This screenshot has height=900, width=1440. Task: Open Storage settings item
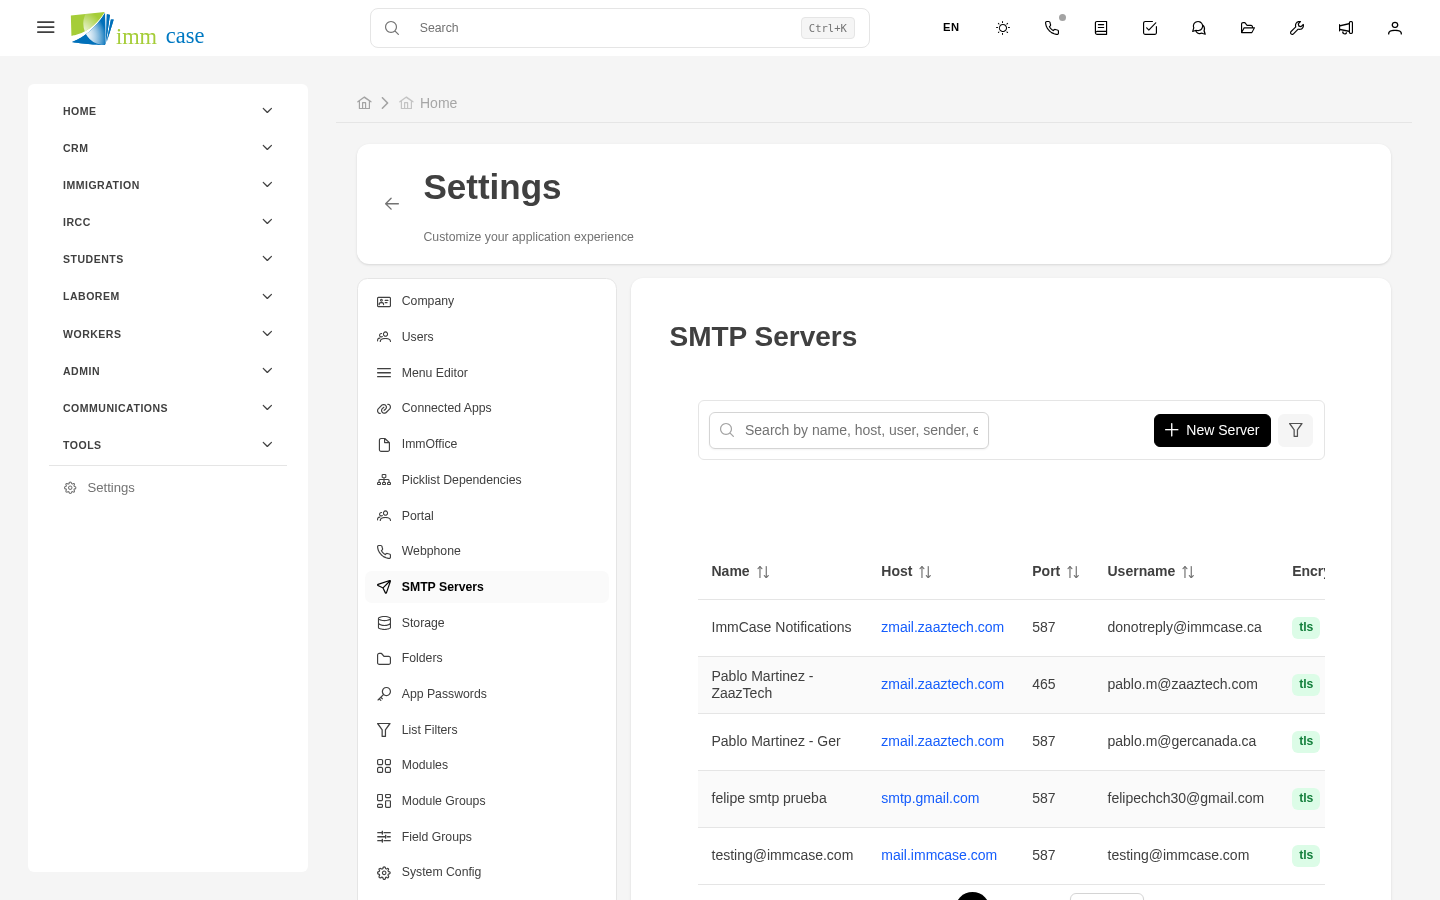pyautogui.click(x=487, y=623)
